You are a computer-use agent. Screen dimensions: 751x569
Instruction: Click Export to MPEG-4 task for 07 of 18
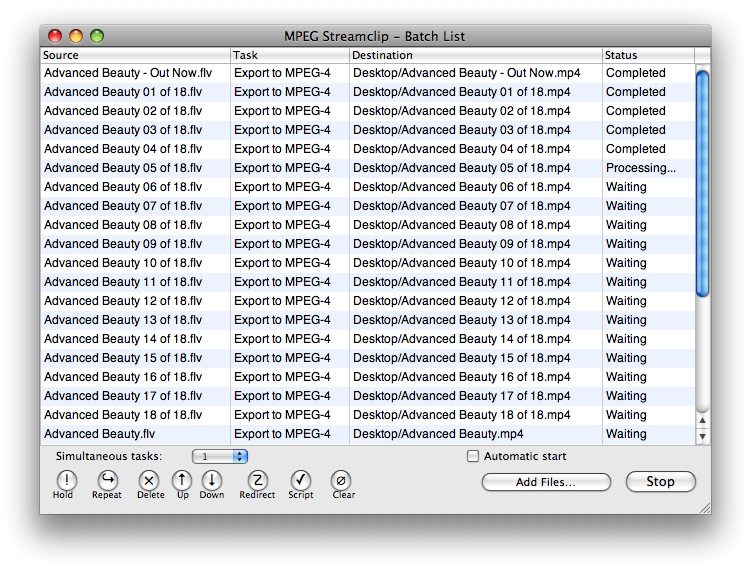pos(282,206)
